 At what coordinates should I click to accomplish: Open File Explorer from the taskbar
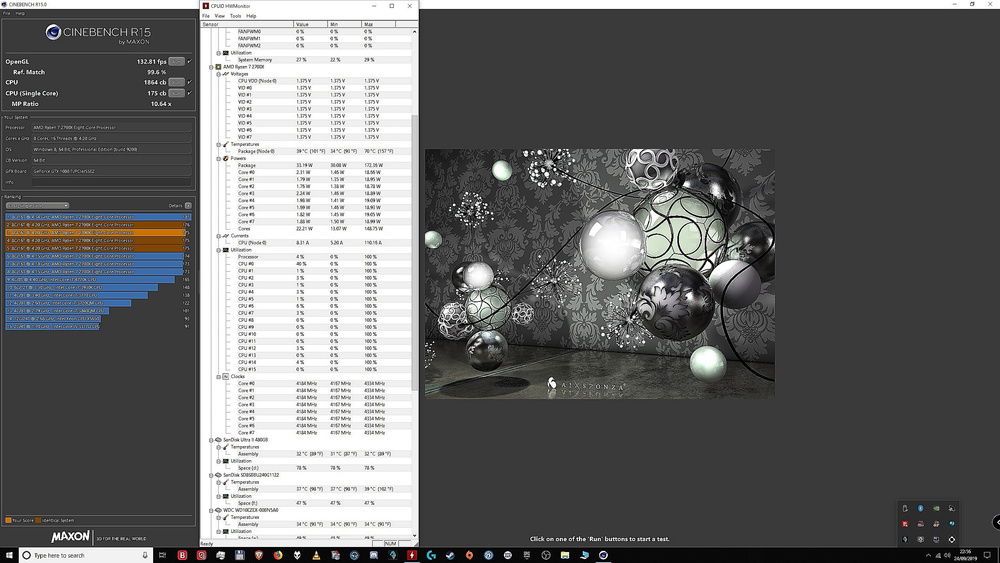[x=564, y=555]
